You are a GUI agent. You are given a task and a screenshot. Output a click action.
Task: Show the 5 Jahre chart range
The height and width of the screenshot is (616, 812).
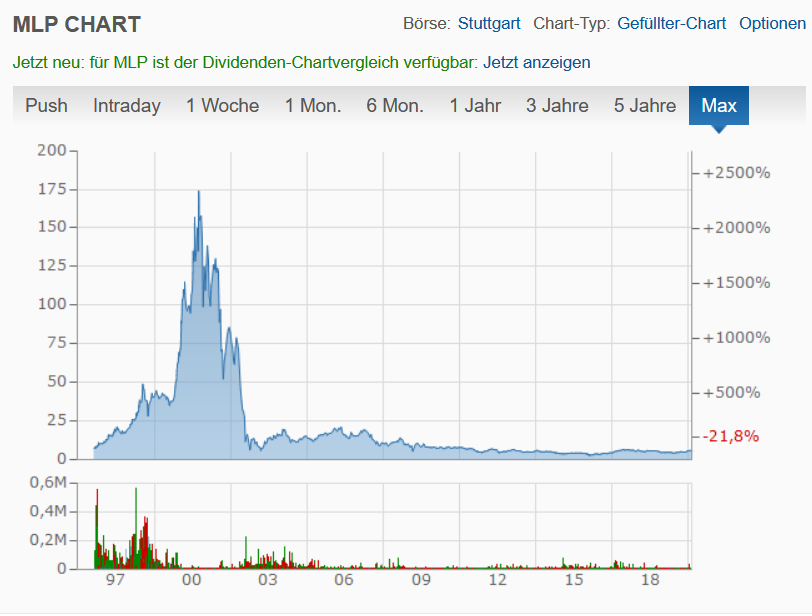tap(645, 106)
